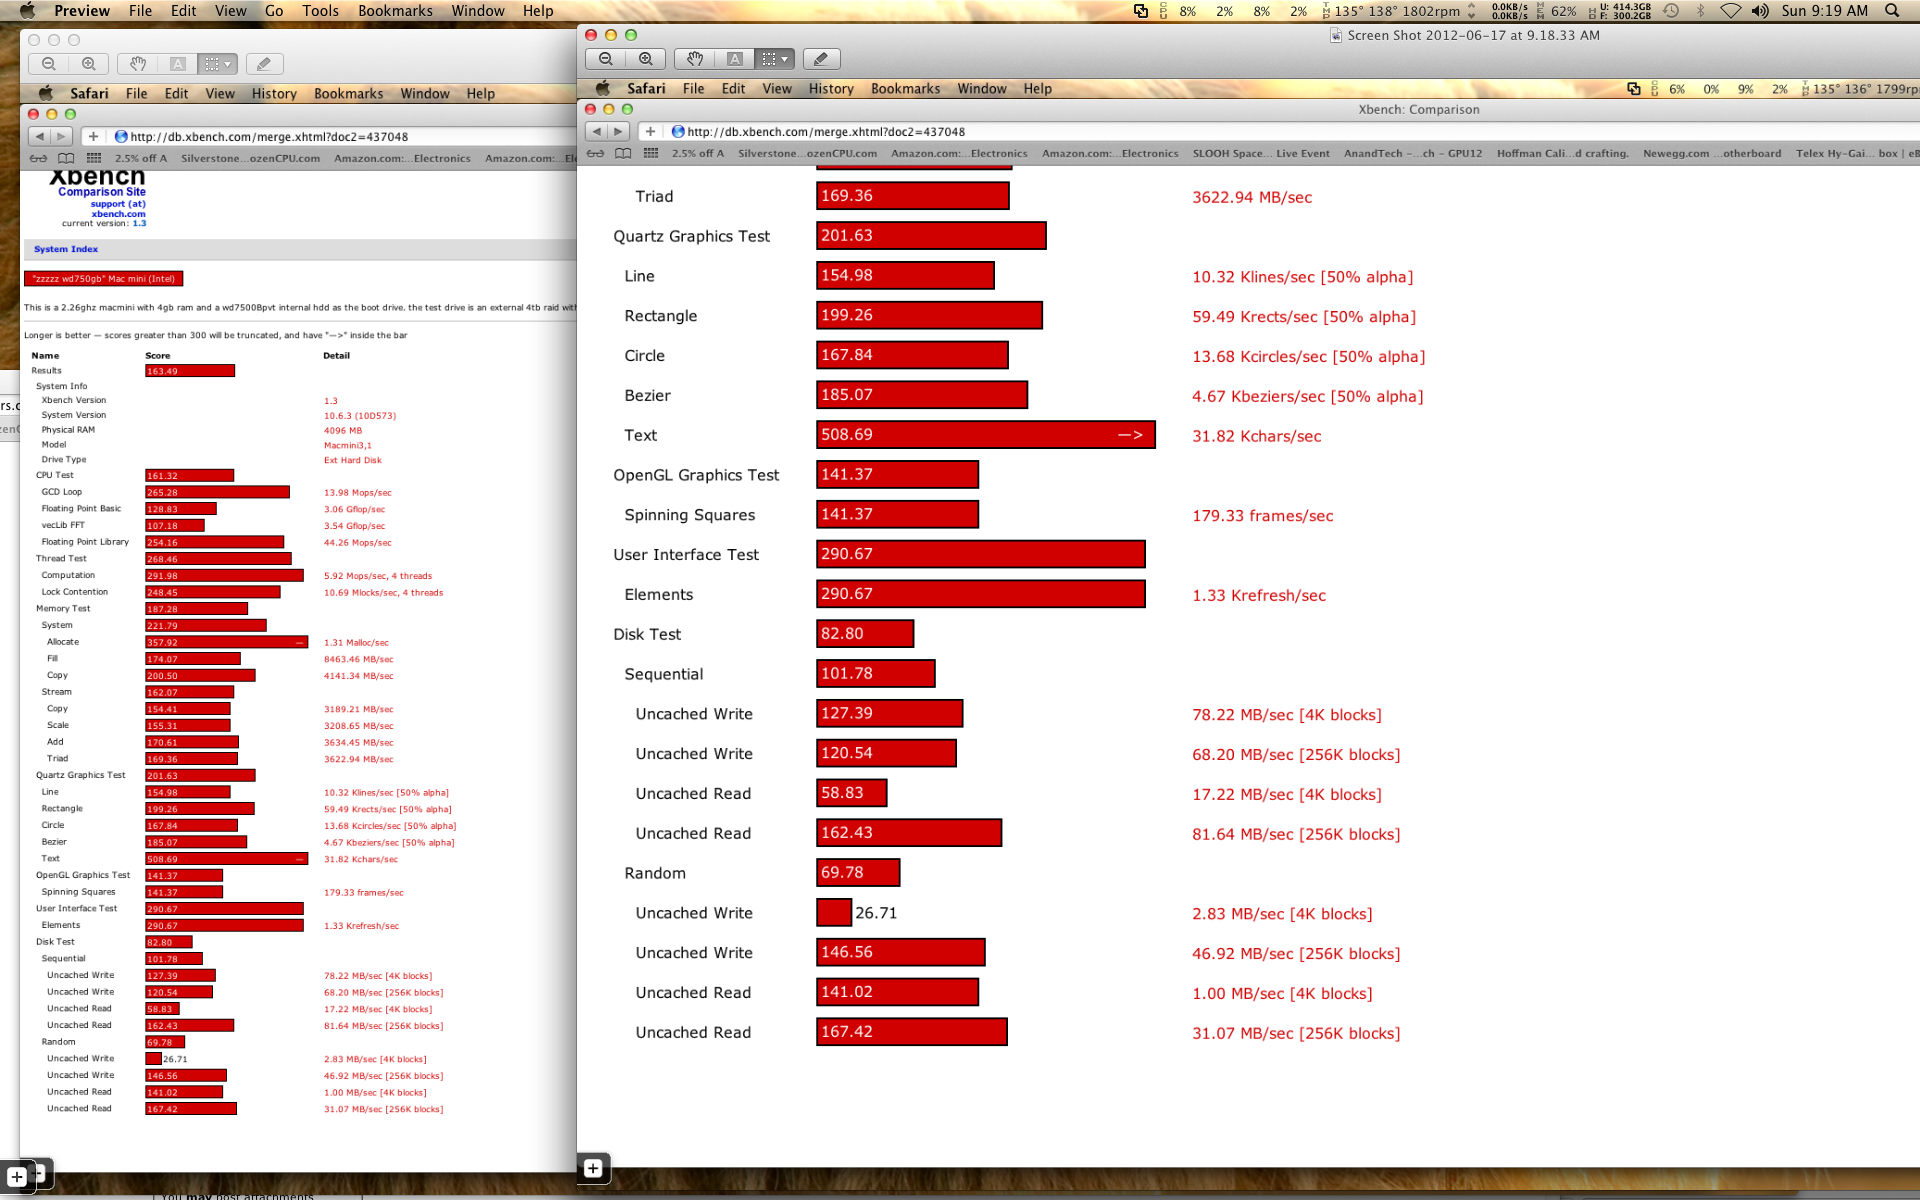Viewport: 1920px width, 1200px height.
Task: Click the Wi-Fi status icon
Action: tap(1730, 11)
